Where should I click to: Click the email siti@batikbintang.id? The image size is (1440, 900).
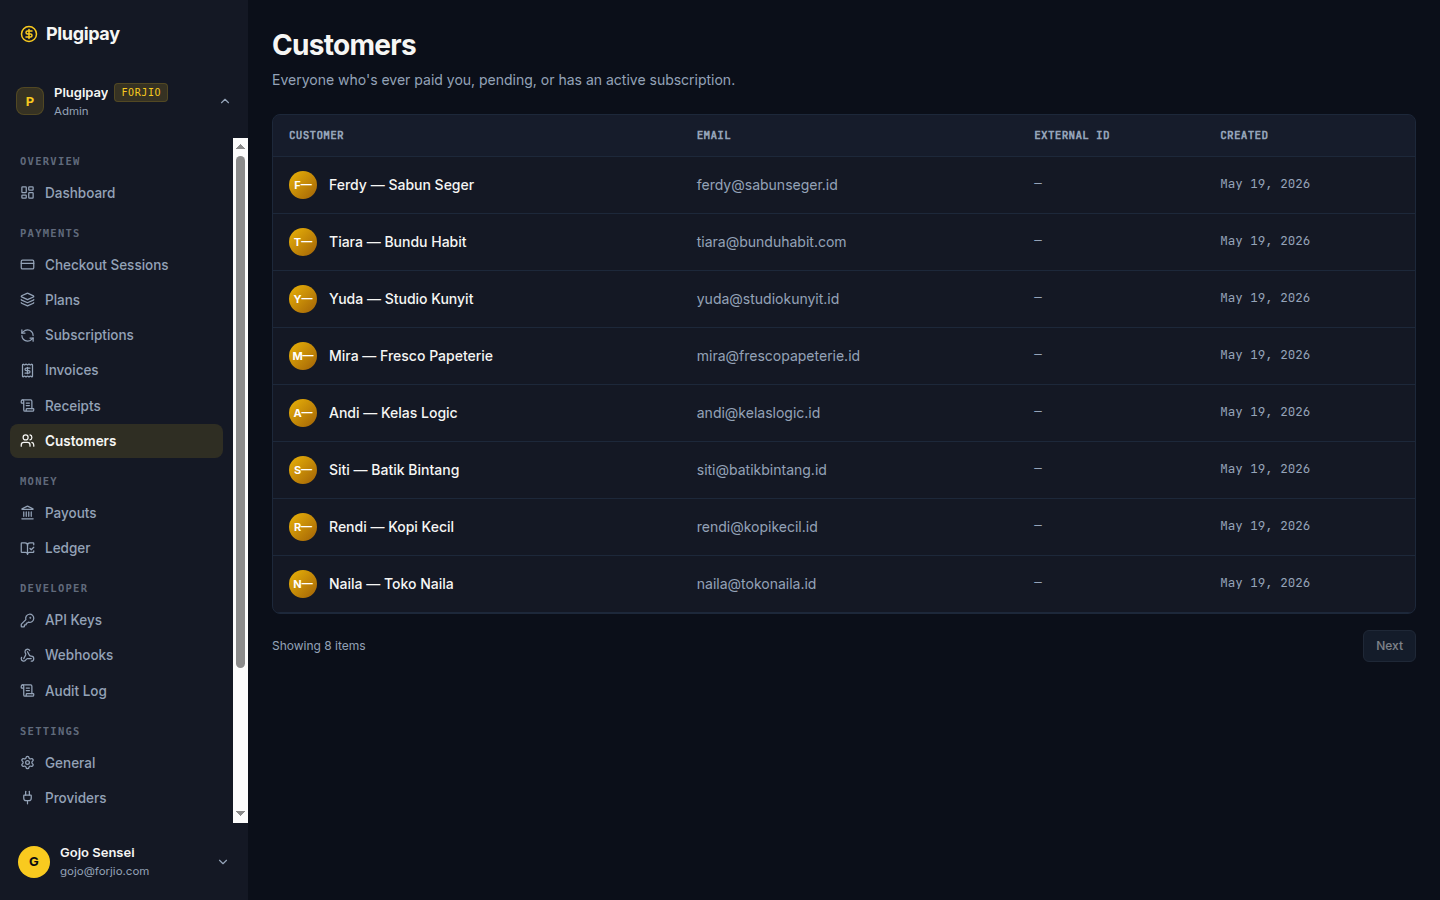tap(762, 470)
